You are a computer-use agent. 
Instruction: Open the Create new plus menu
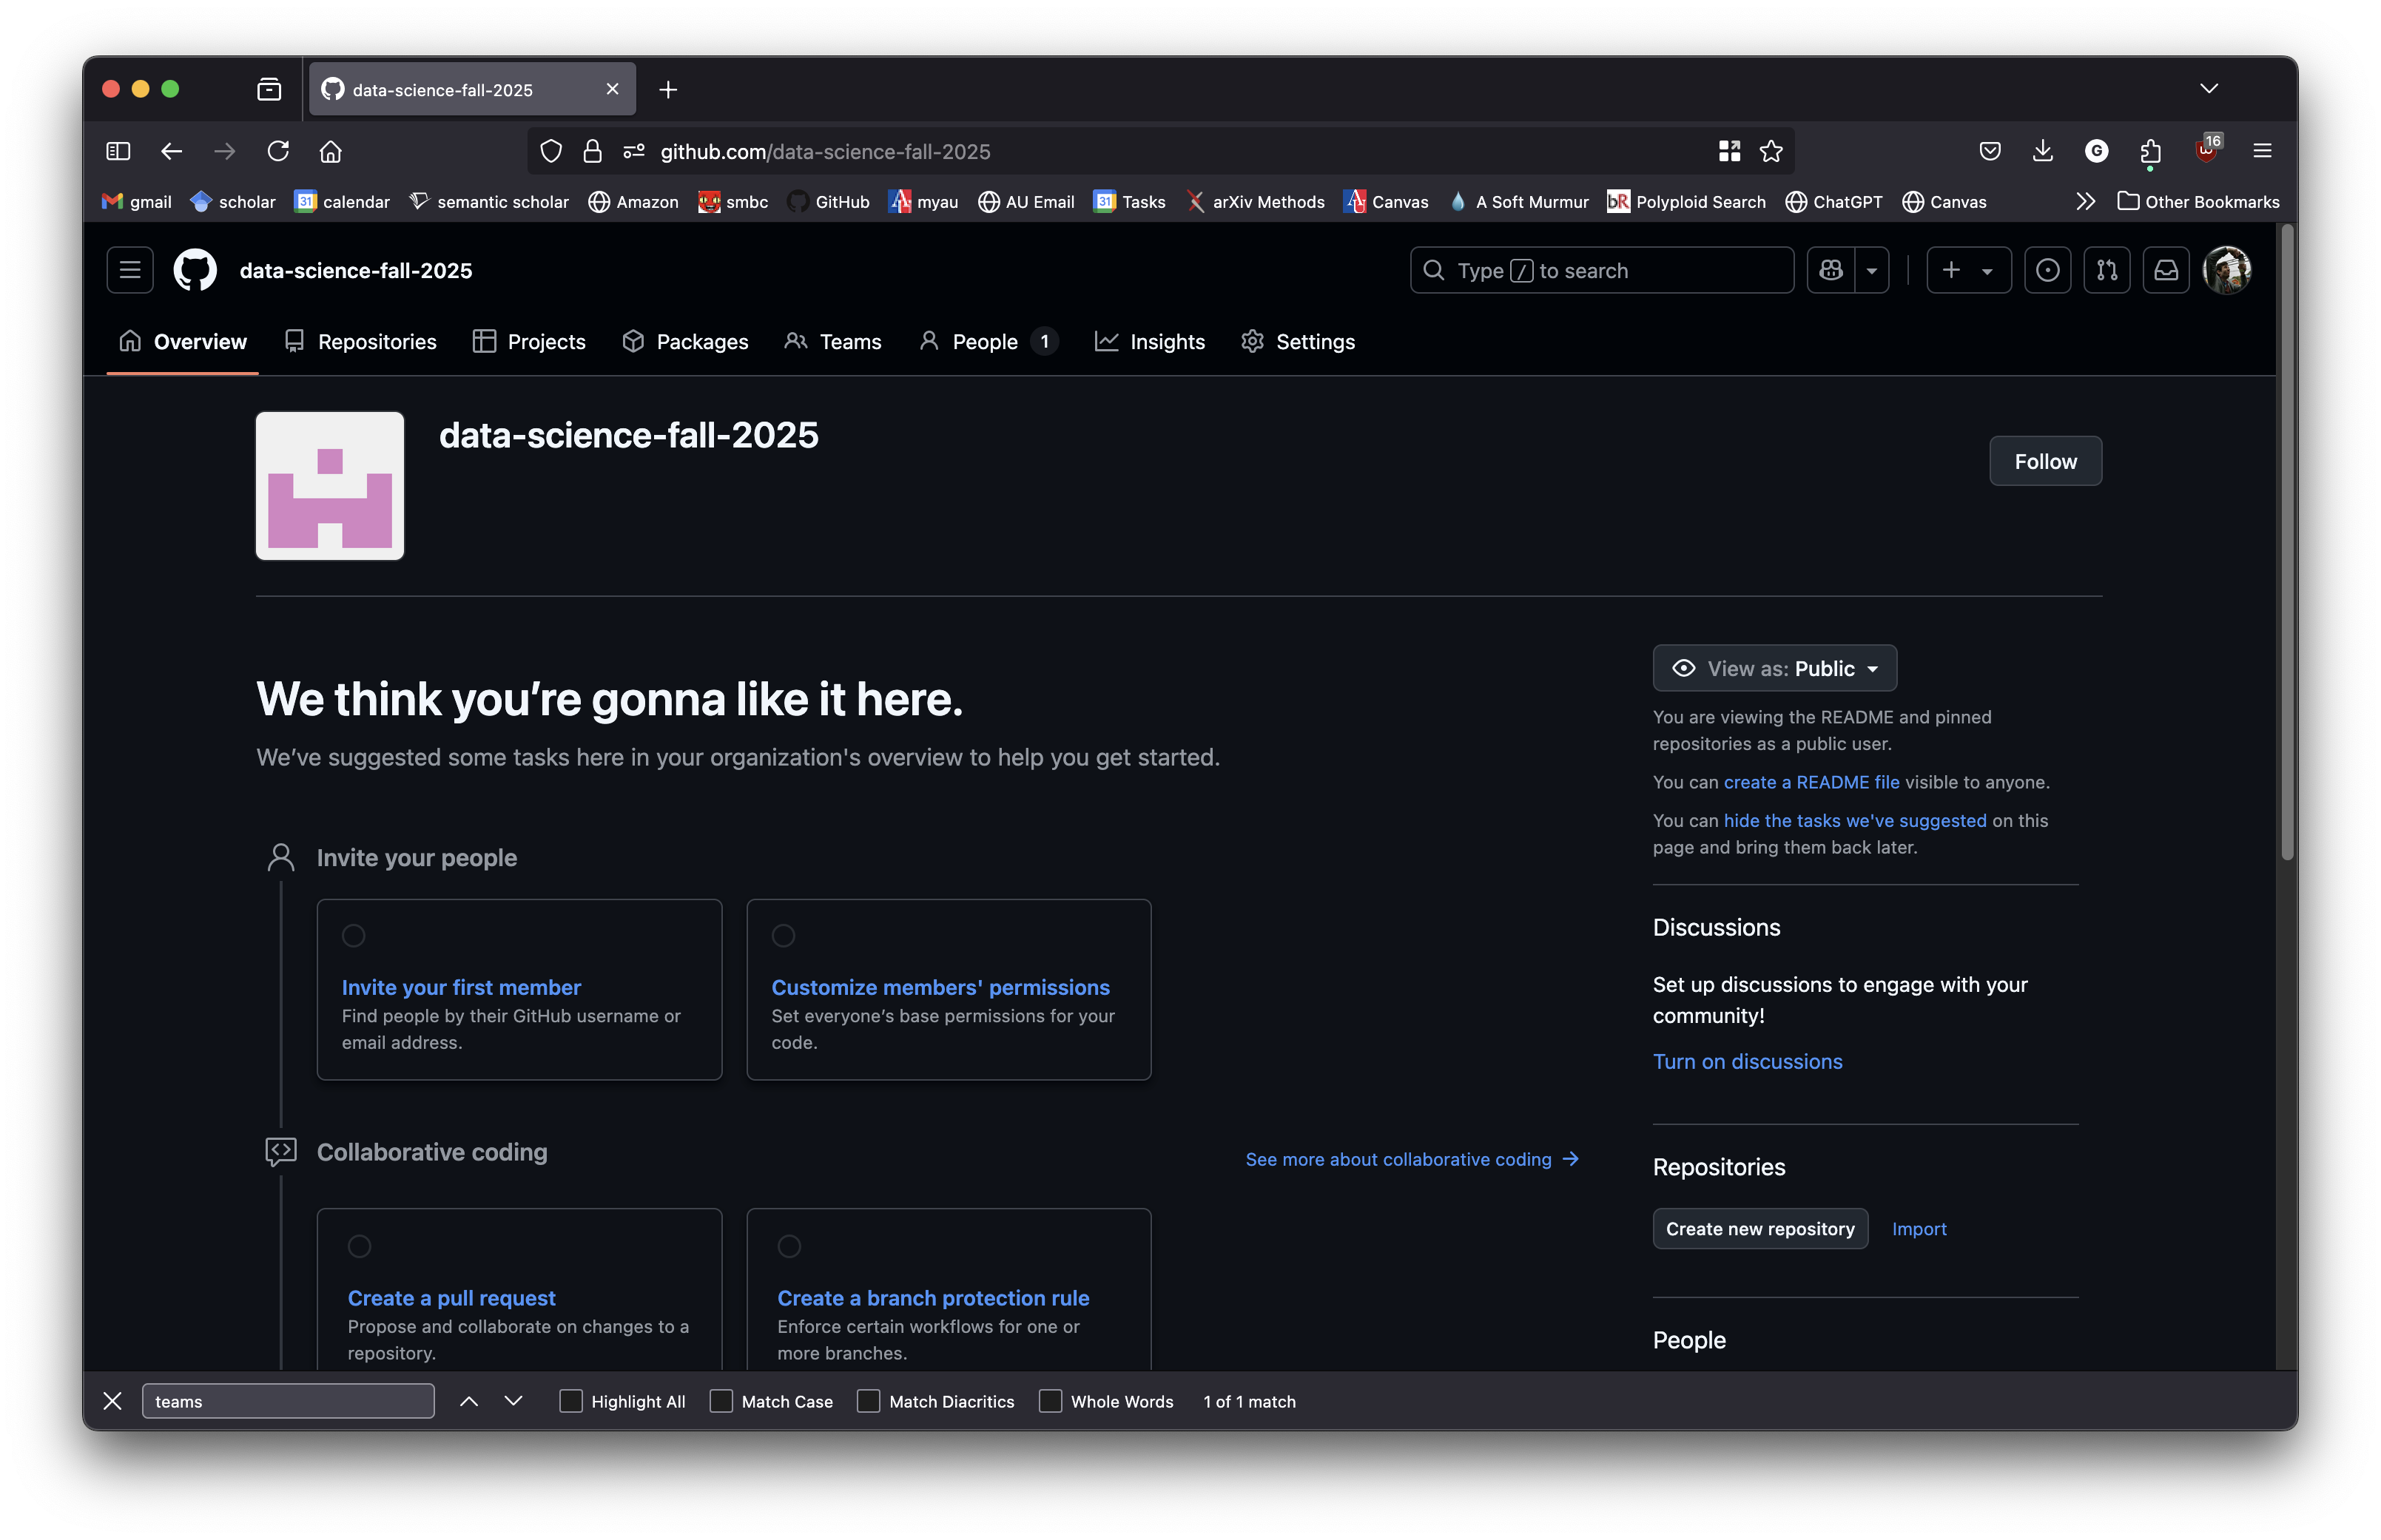point(1968,270)
